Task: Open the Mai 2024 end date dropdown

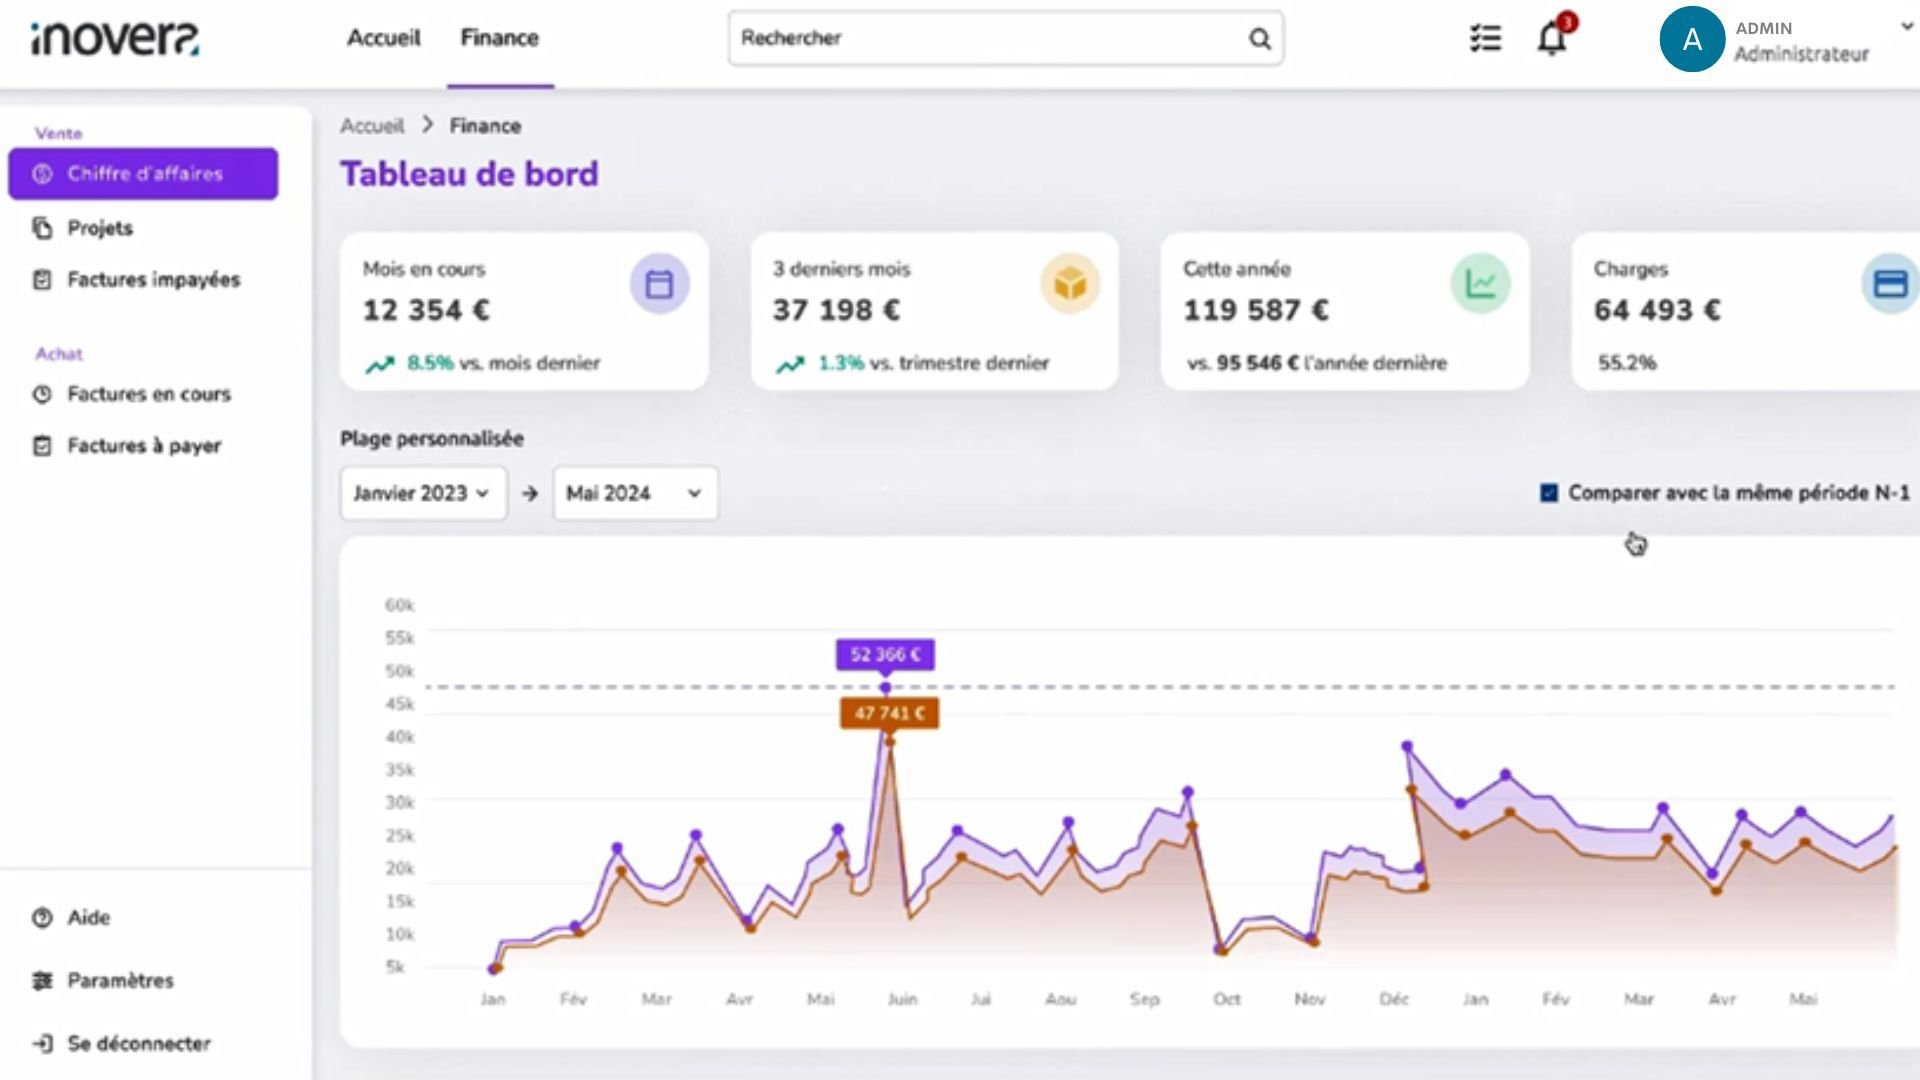Action: pyautogui.click(x=635, y=493)
